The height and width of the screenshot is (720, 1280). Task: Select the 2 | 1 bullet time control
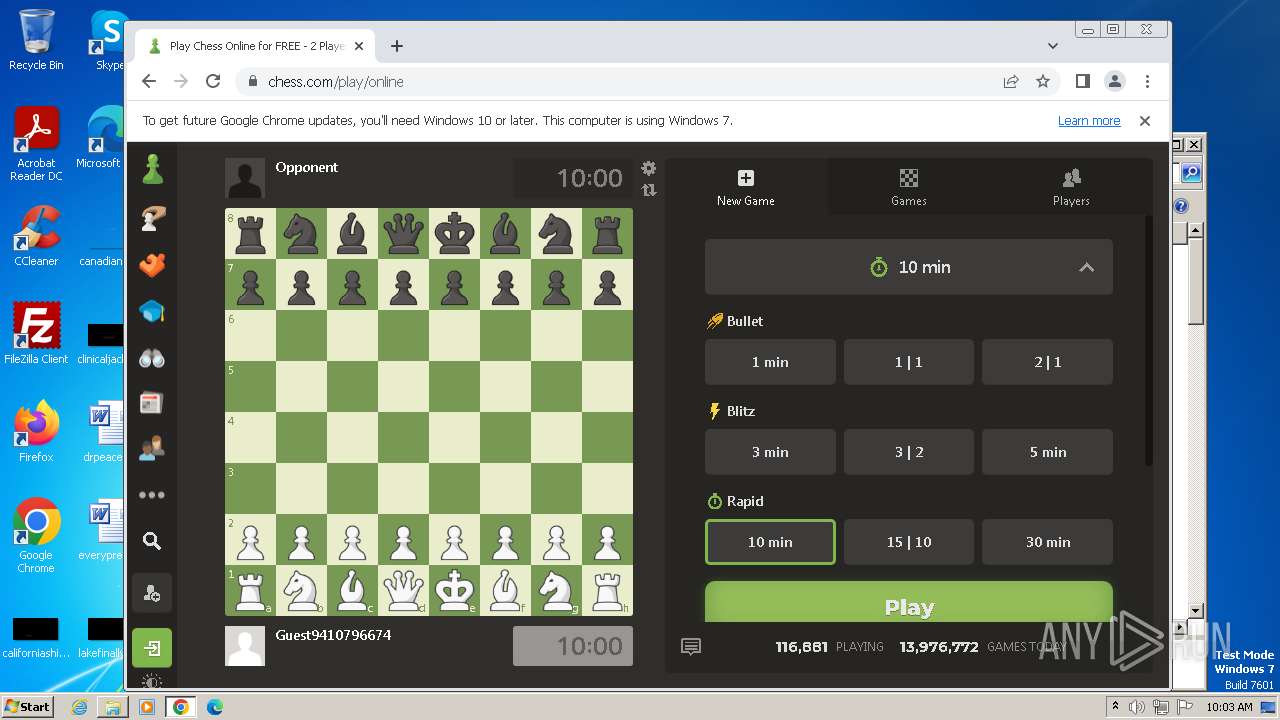[x=1048, y=362]
